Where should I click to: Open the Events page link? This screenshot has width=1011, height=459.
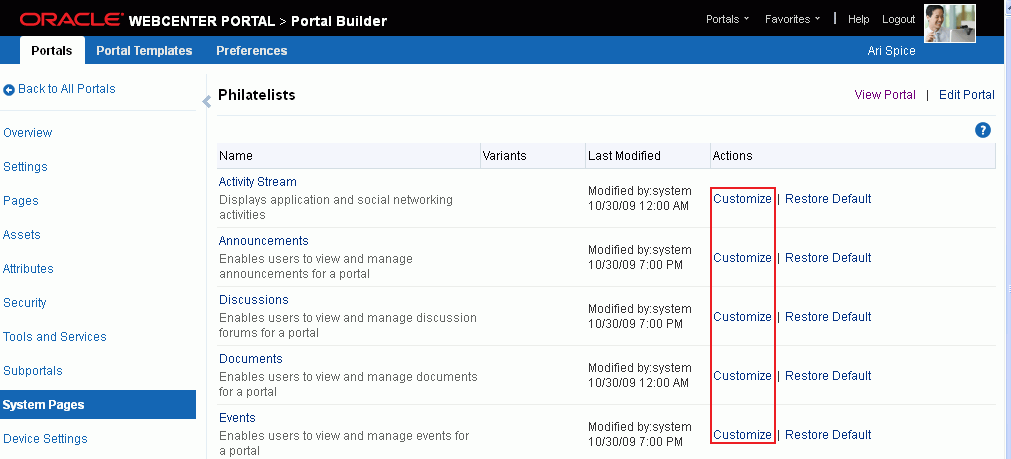tap(237, 418)
